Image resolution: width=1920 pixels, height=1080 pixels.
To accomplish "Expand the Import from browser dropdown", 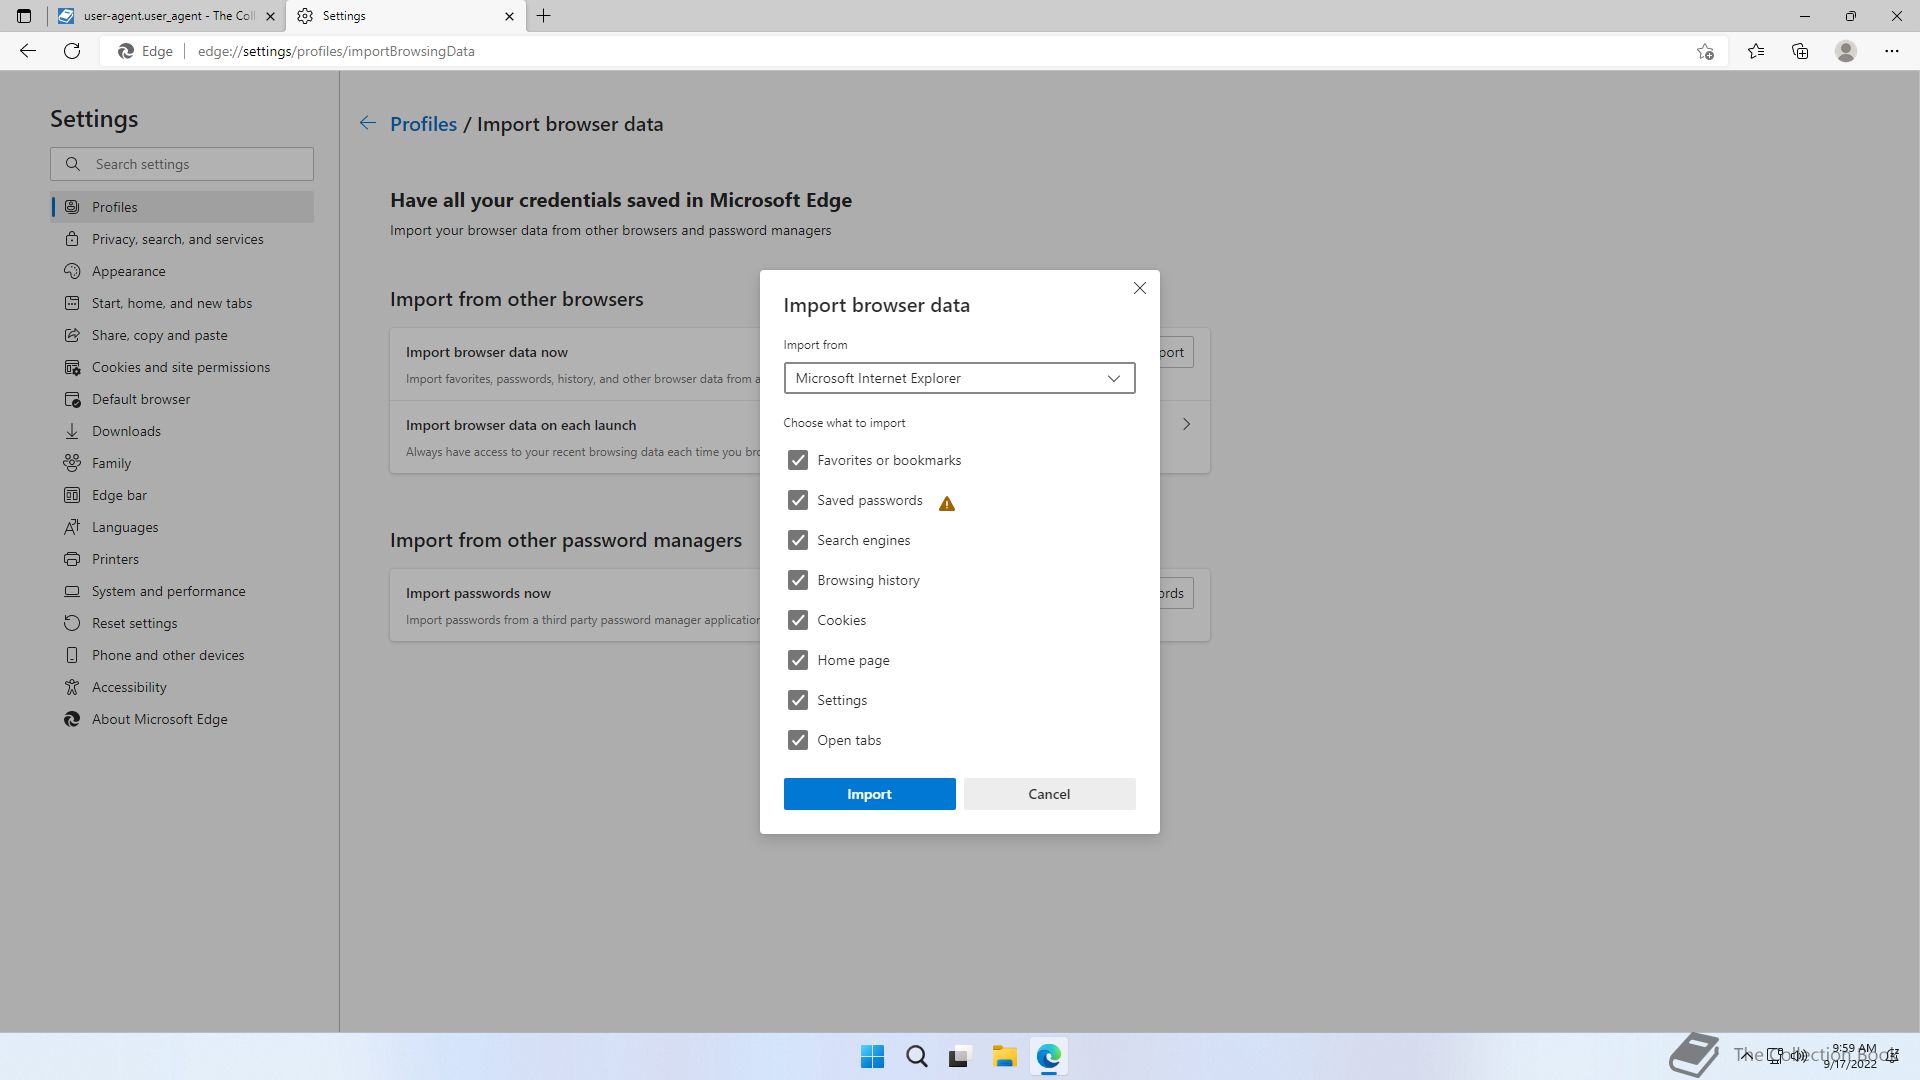I will (959, 378).
